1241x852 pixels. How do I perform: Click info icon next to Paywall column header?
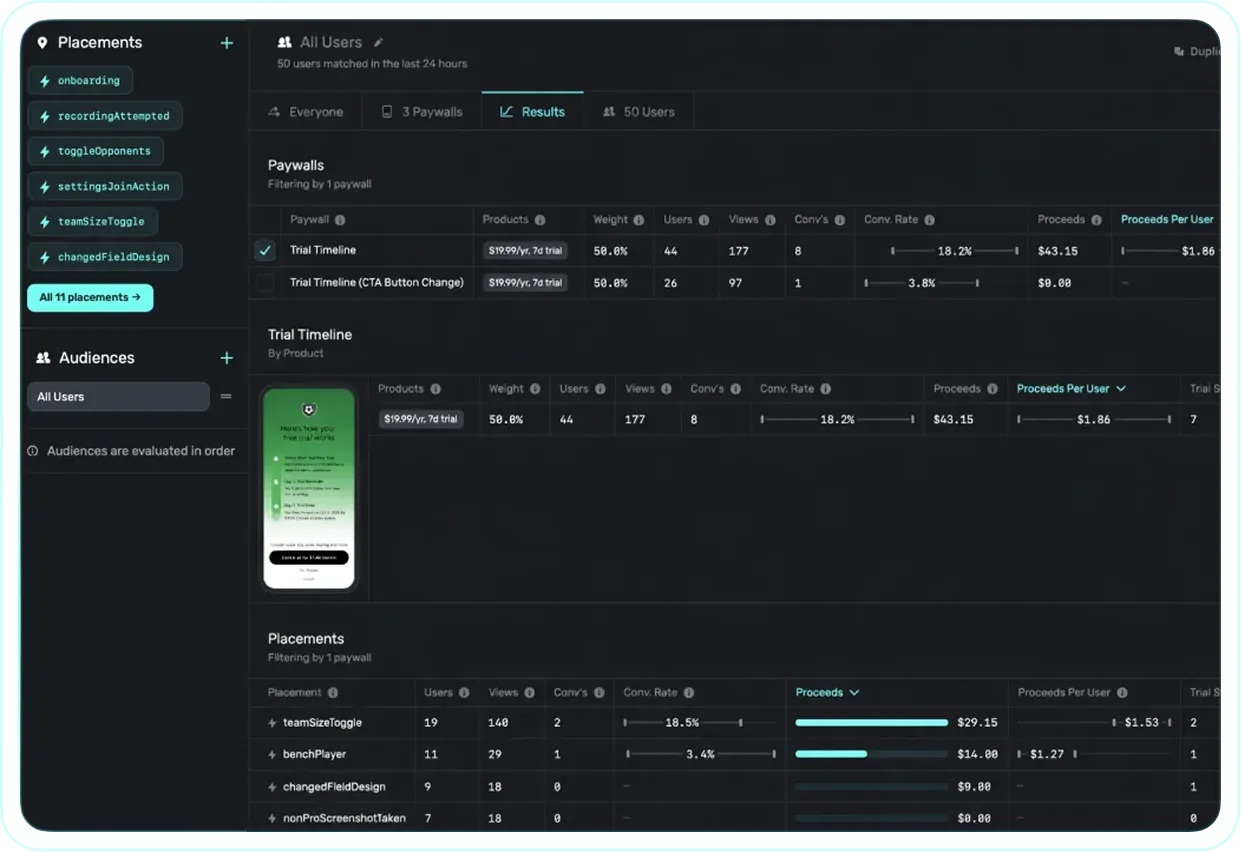(x=340, y=220)
